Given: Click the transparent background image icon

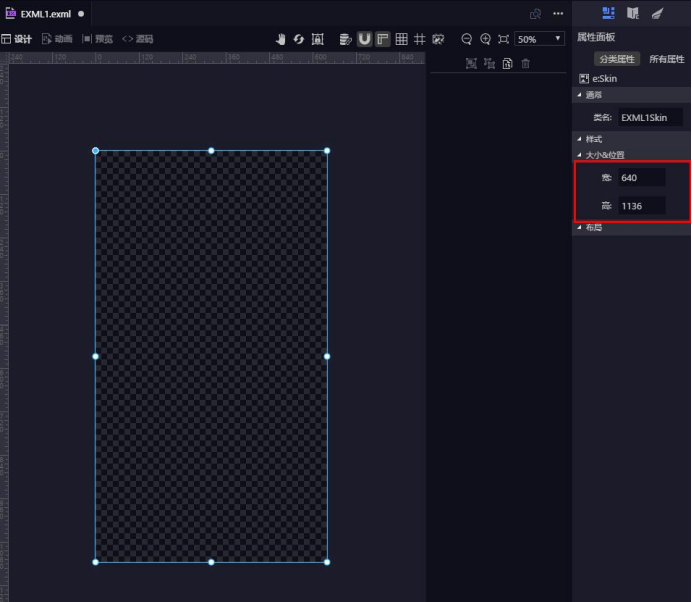Looking at the screenshot, I should 438,39.
